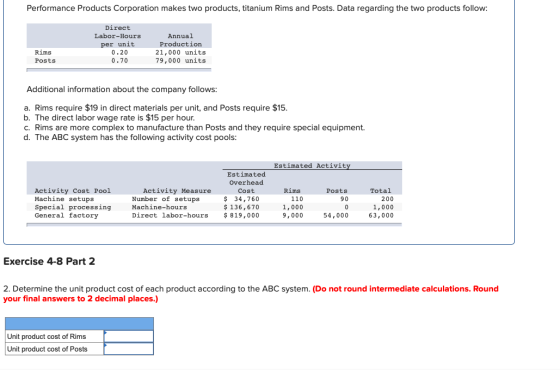Click the 21,000 units annual production value
The height and width of the screenshot is (370, 560).
(x=180, y=52)
